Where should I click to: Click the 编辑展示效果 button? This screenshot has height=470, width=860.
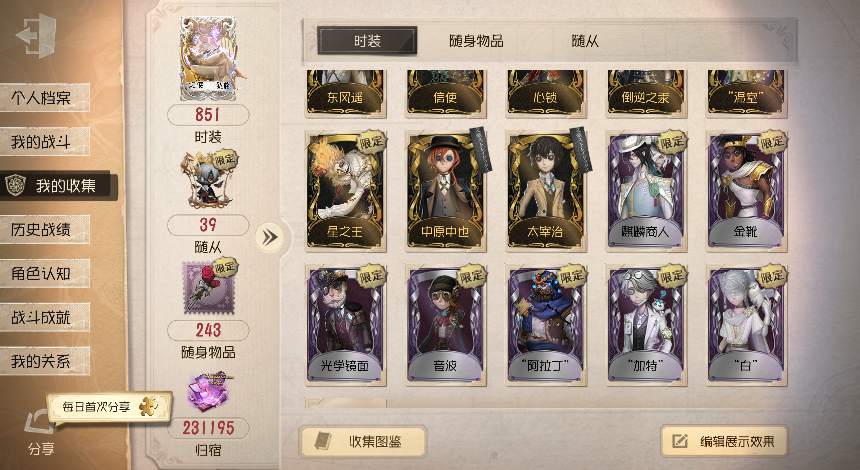tap(724, 441)
